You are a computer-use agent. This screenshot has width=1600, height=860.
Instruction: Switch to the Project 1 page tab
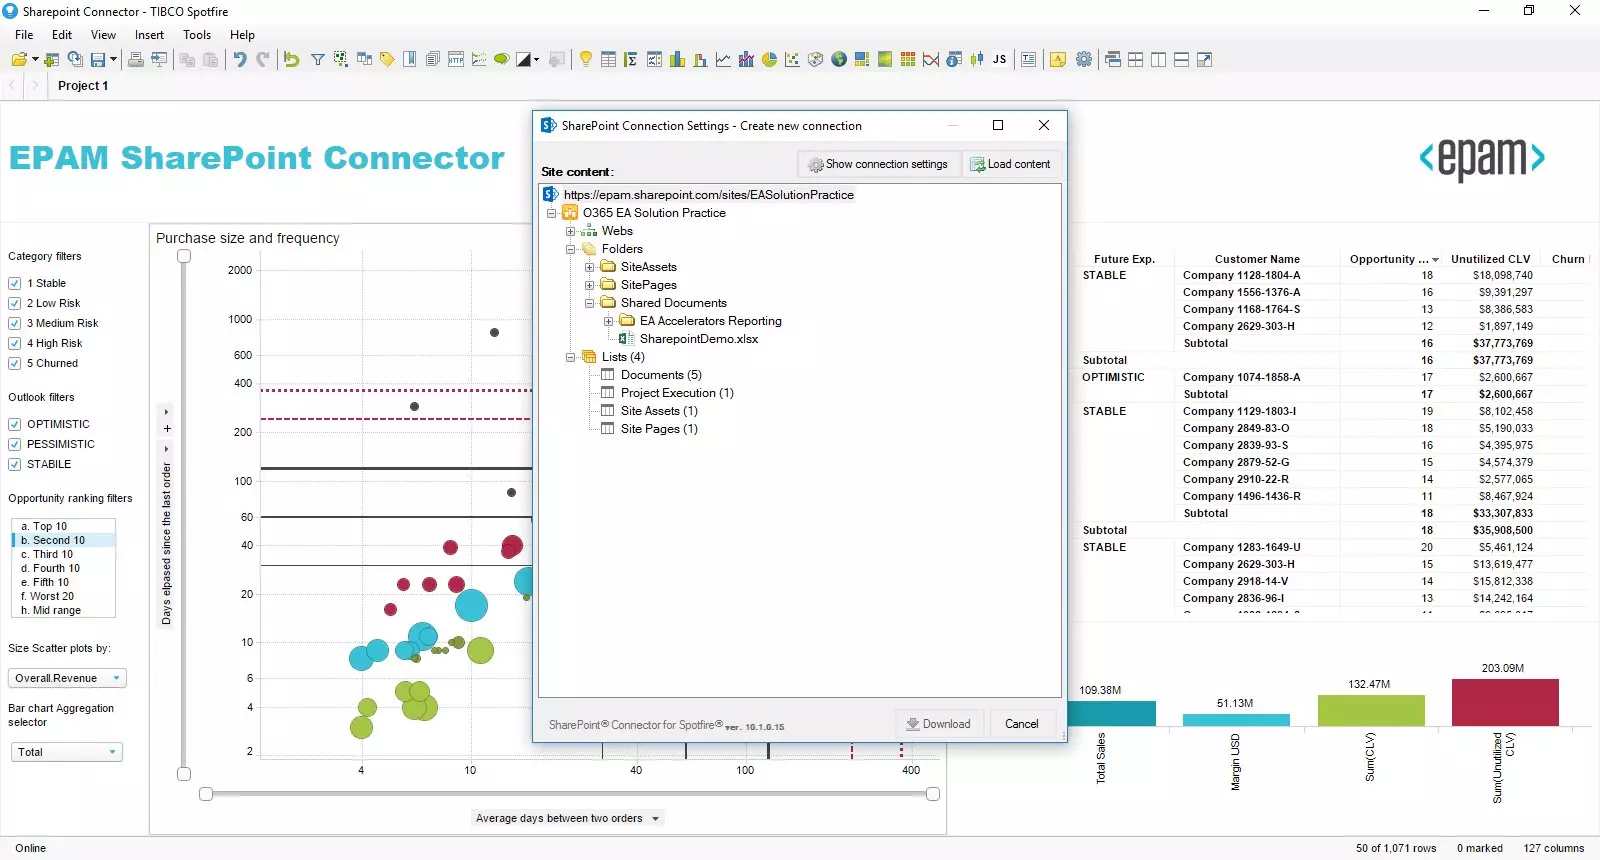(83, 86)
